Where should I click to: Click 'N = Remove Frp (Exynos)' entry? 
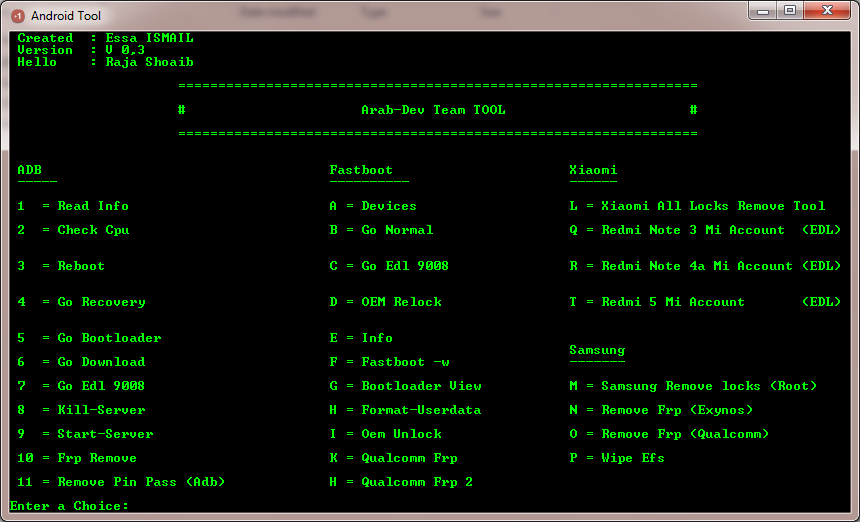tap(661, 410)
